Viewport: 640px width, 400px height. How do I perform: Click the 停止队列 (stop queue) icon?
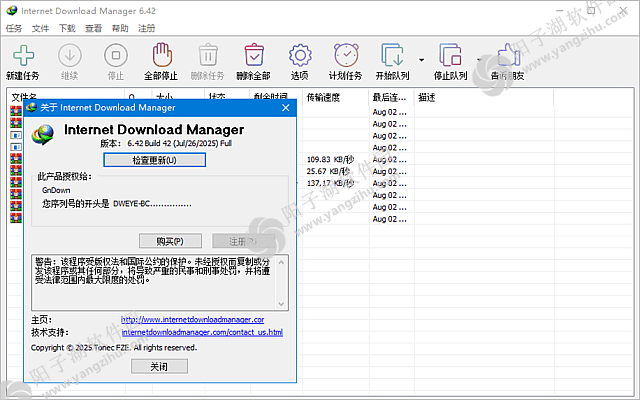pos(451,55)
